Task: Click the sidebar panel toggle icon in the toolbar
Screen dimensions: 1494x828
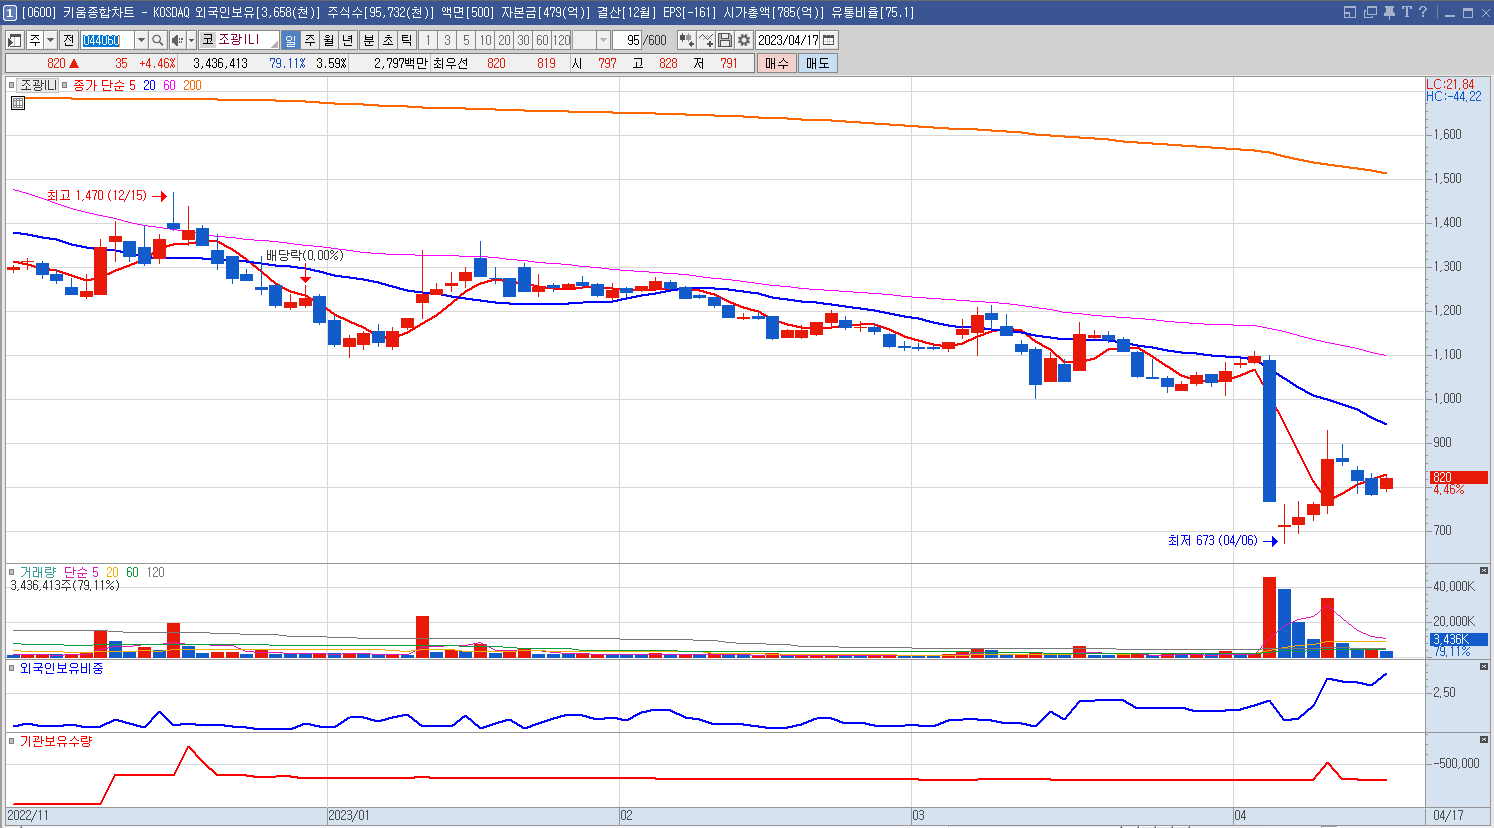Action: pyautogui.click(x=15, y=40)
